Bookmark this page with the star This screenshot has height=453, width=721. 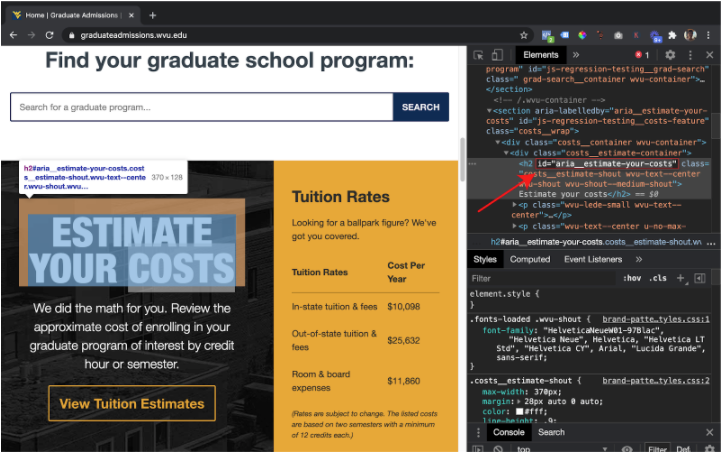pos(524,35)
